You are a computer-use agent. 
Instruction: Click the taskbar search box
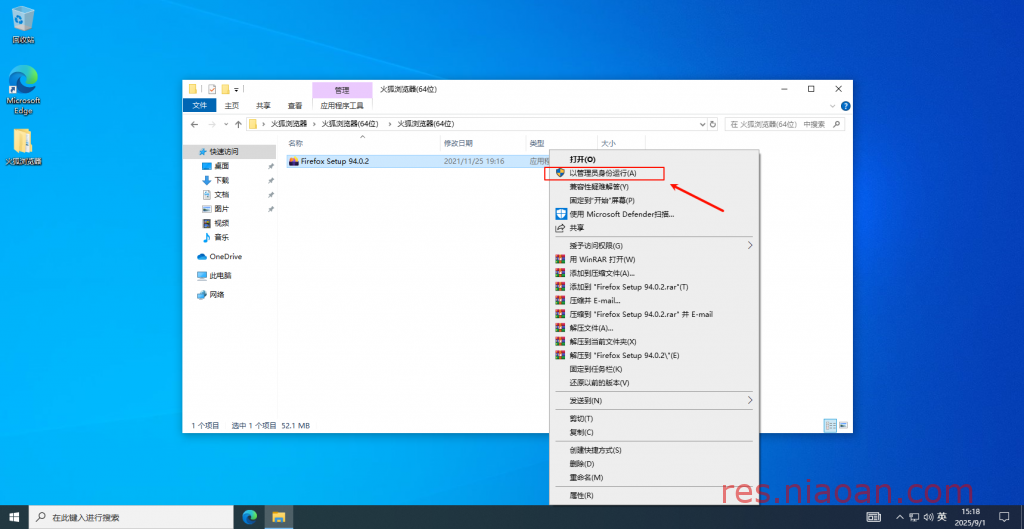coord(131,517)
